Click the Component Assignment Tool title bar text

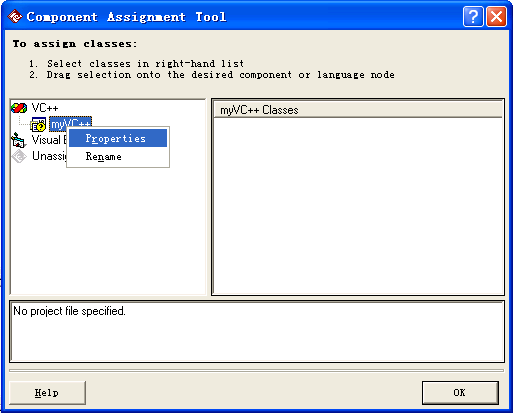click(126, 17)
